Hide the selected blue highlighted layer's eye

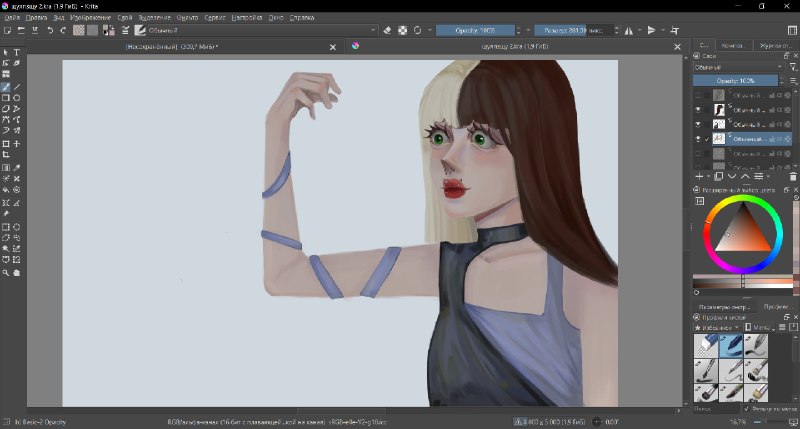698,139
